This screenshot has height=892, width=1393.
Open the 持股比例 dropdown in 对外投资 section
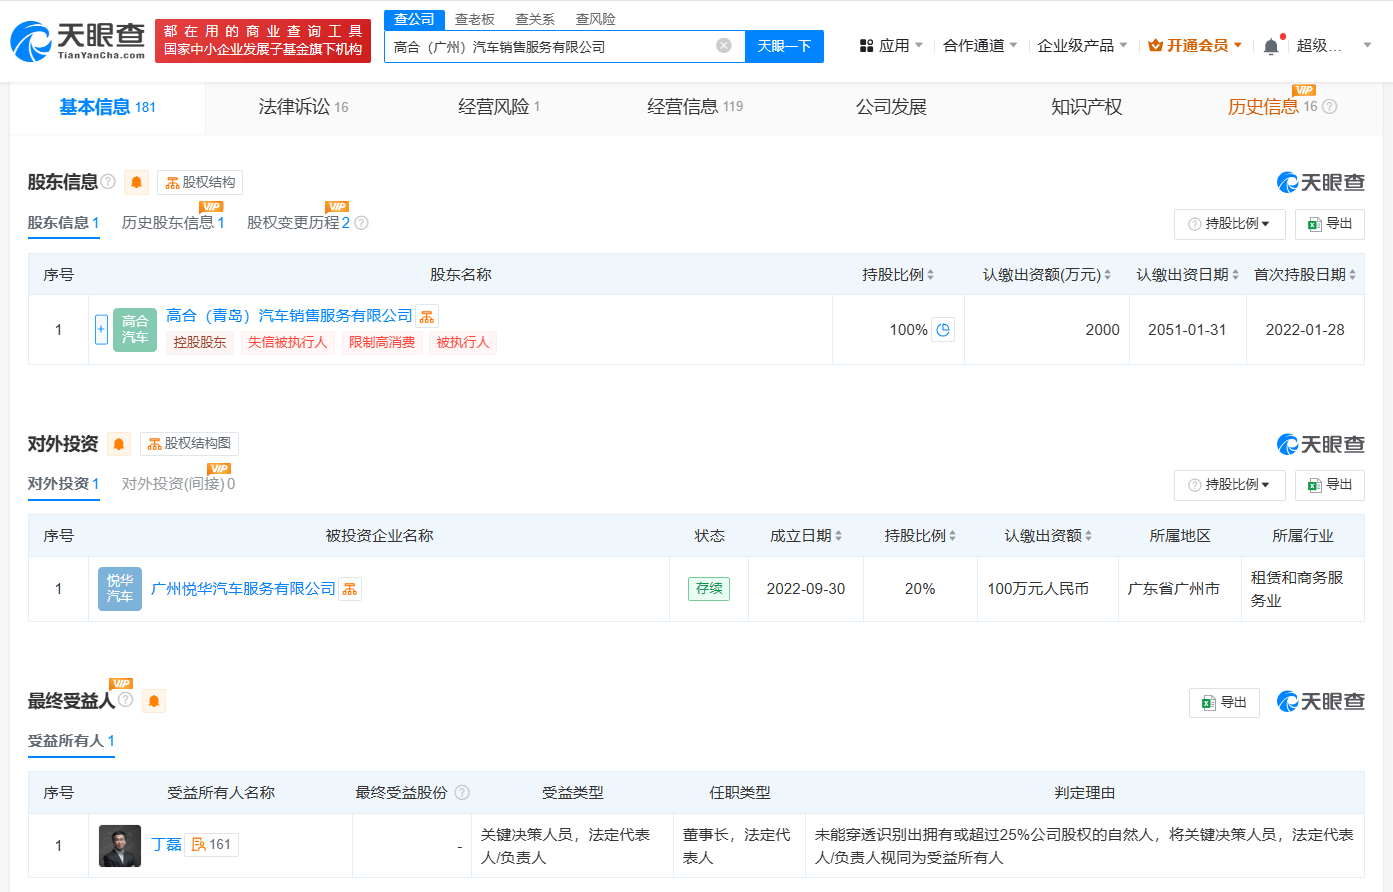click(1229, 485)
